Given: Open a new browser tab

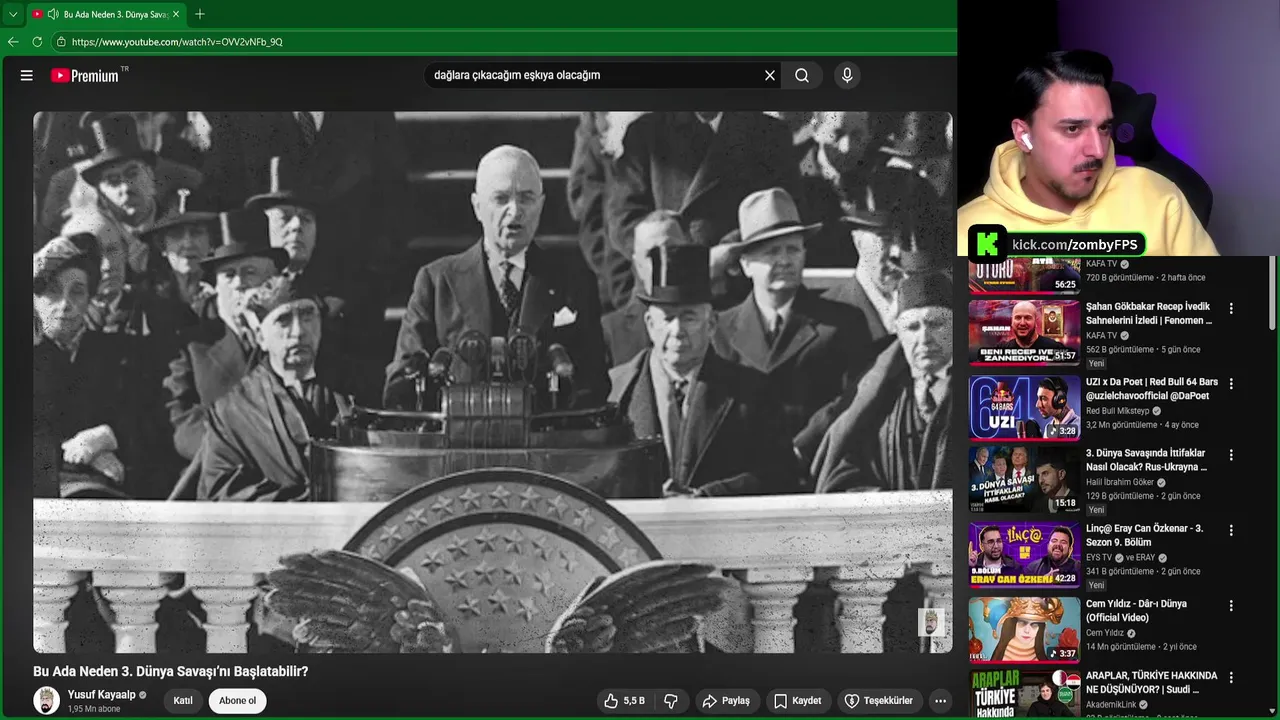Looking at the screenshot, I should point(200,14).
